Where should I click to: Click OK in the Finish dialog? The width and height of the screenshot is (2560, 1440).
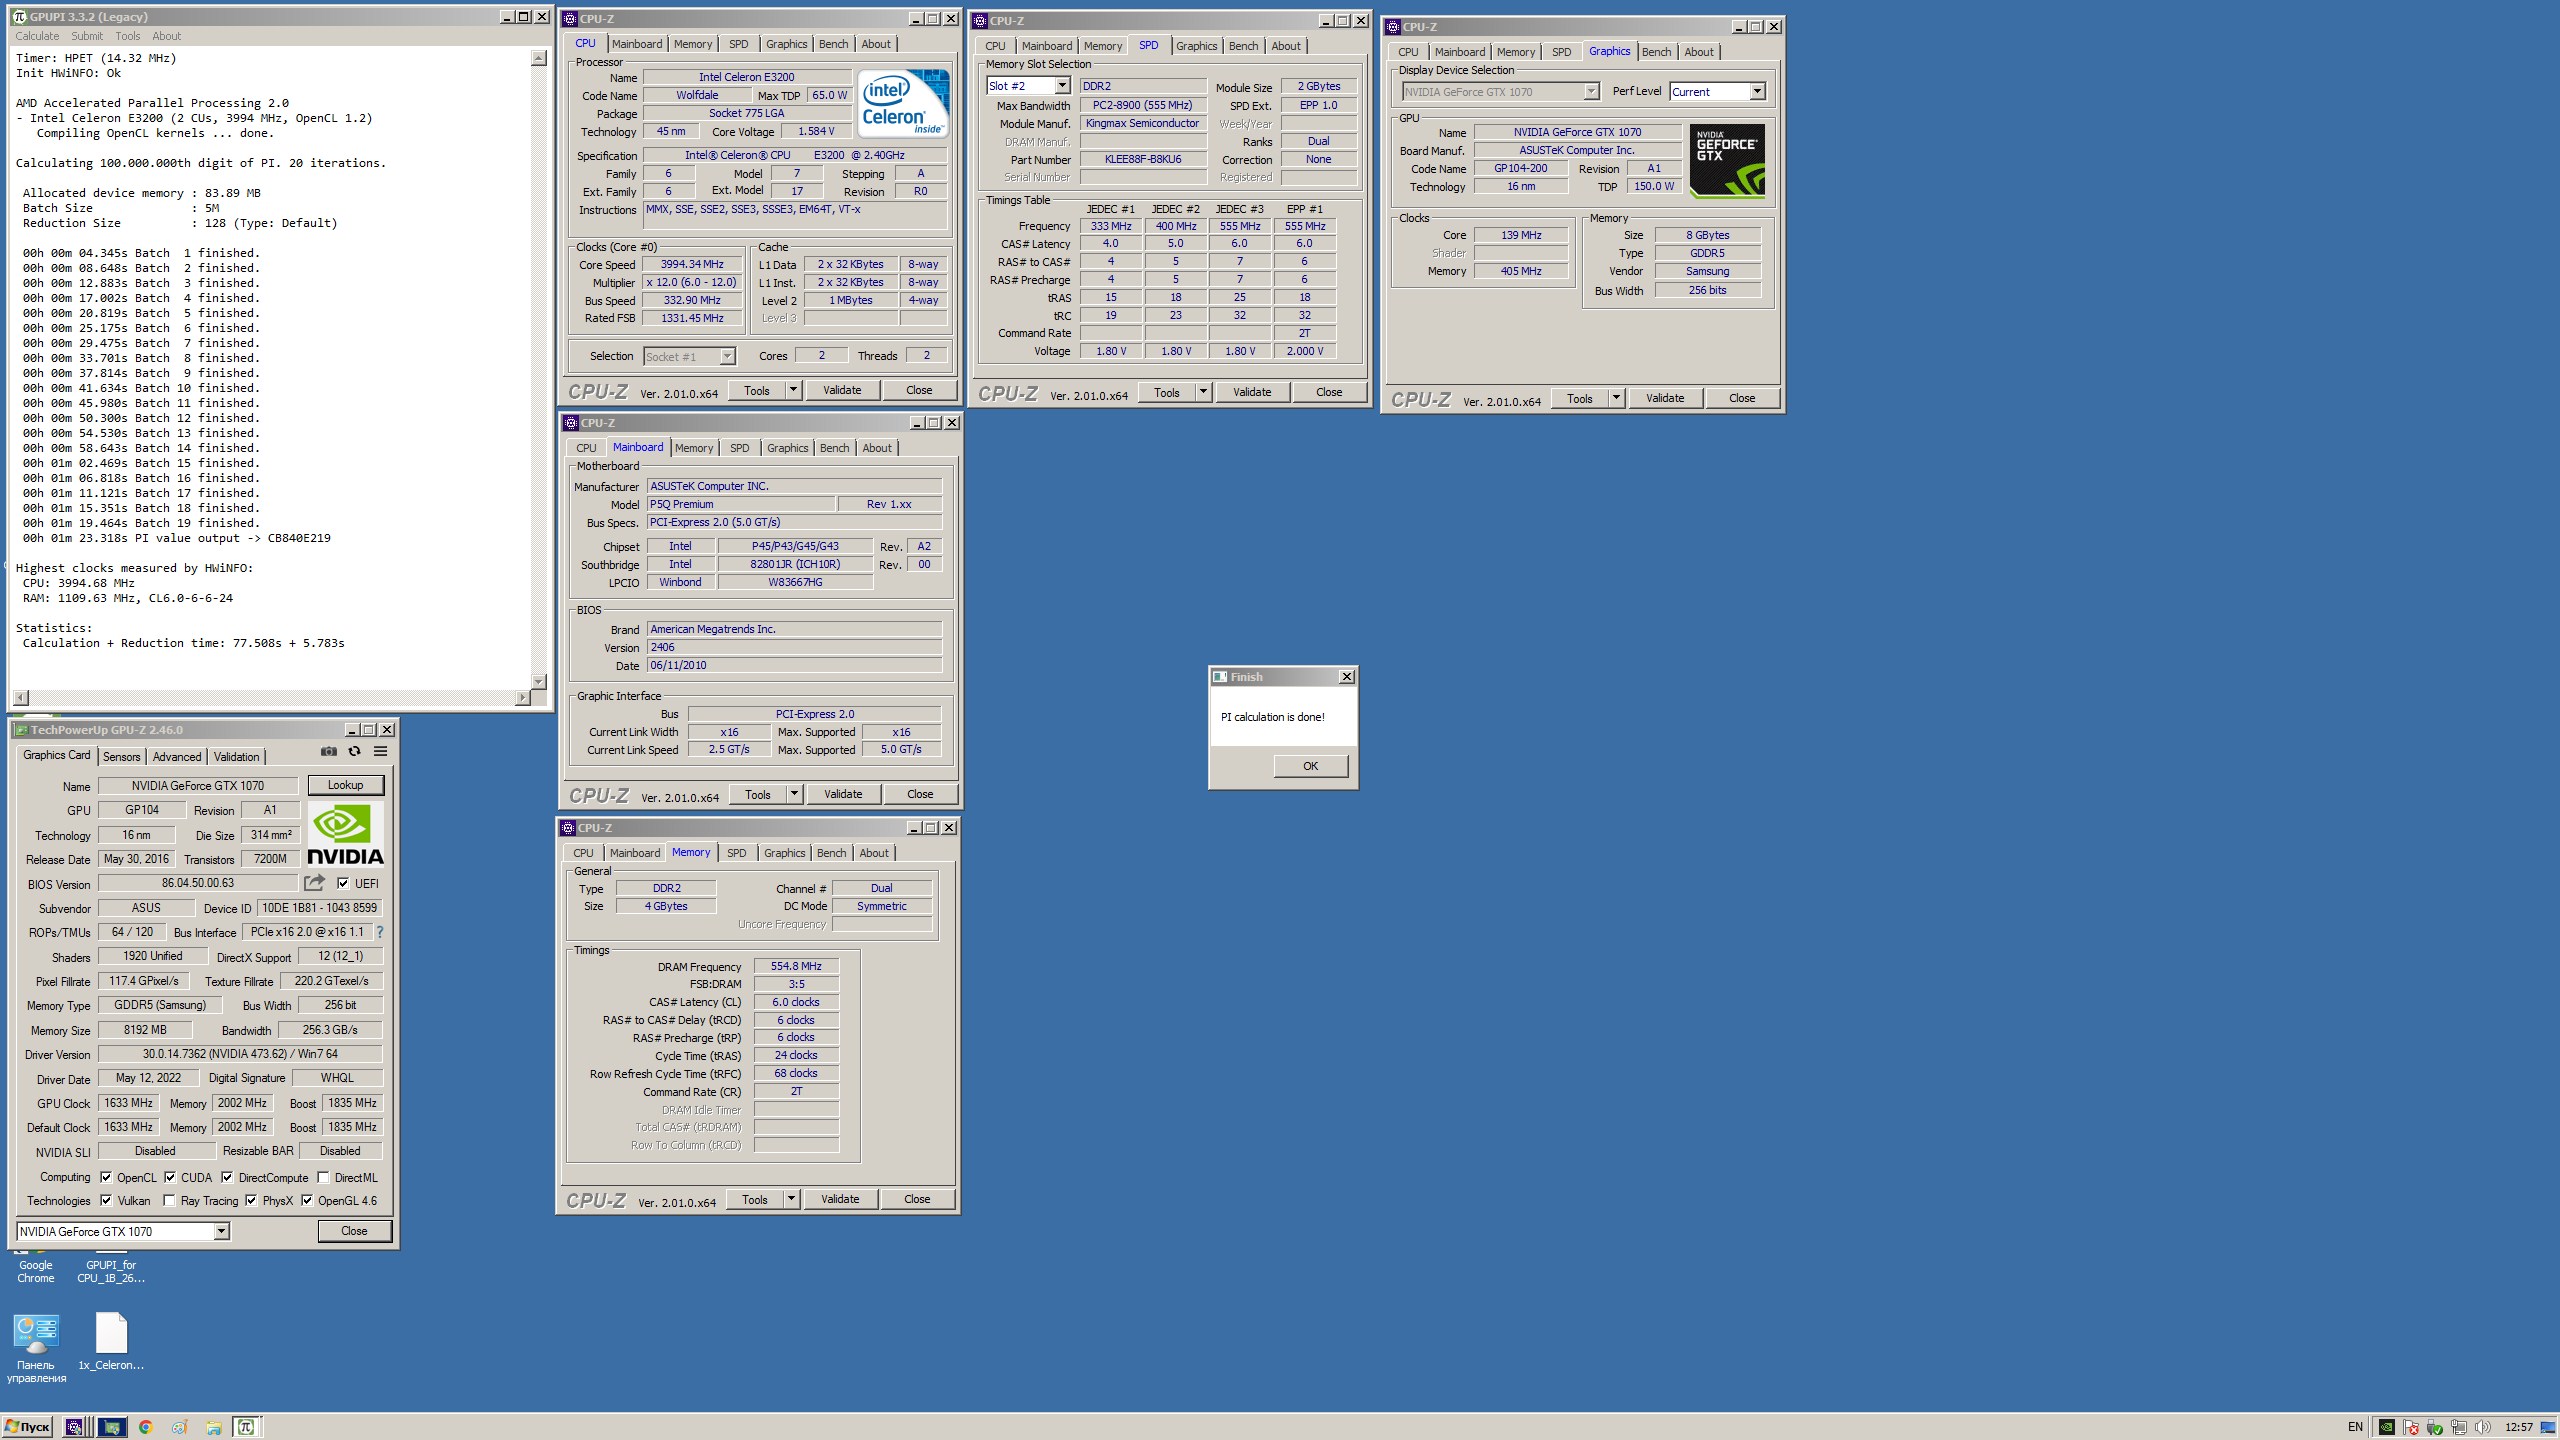[1310, 766]
